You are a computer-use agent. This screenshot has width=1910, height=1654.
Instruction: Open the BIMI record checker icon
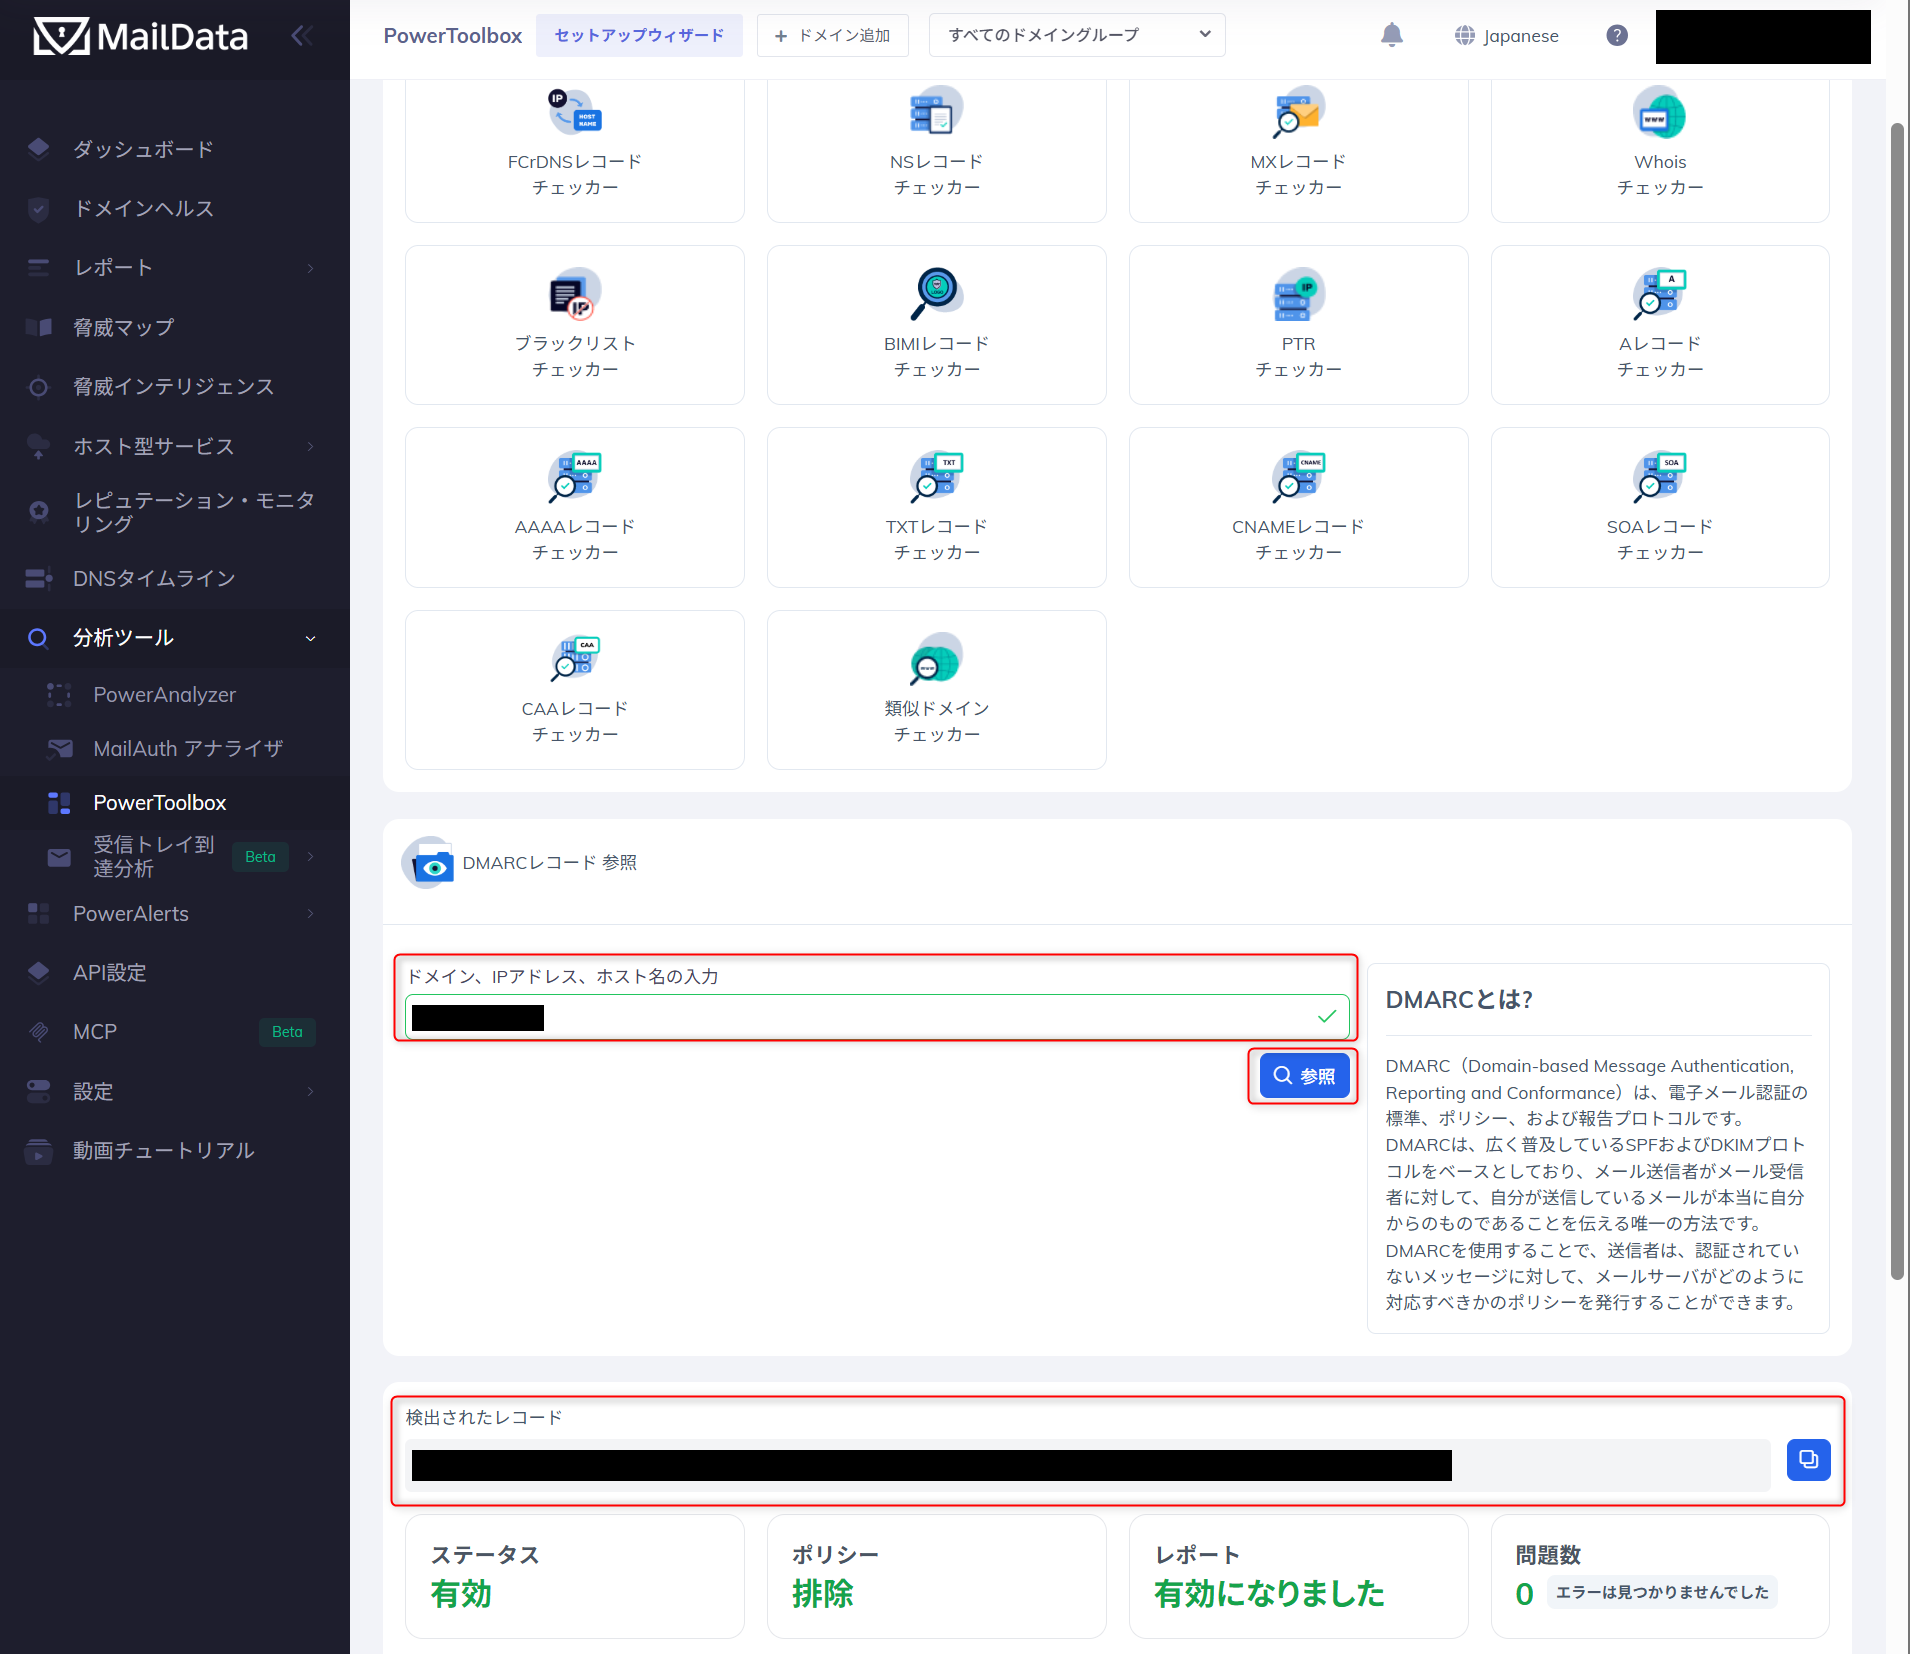point(936,294)
